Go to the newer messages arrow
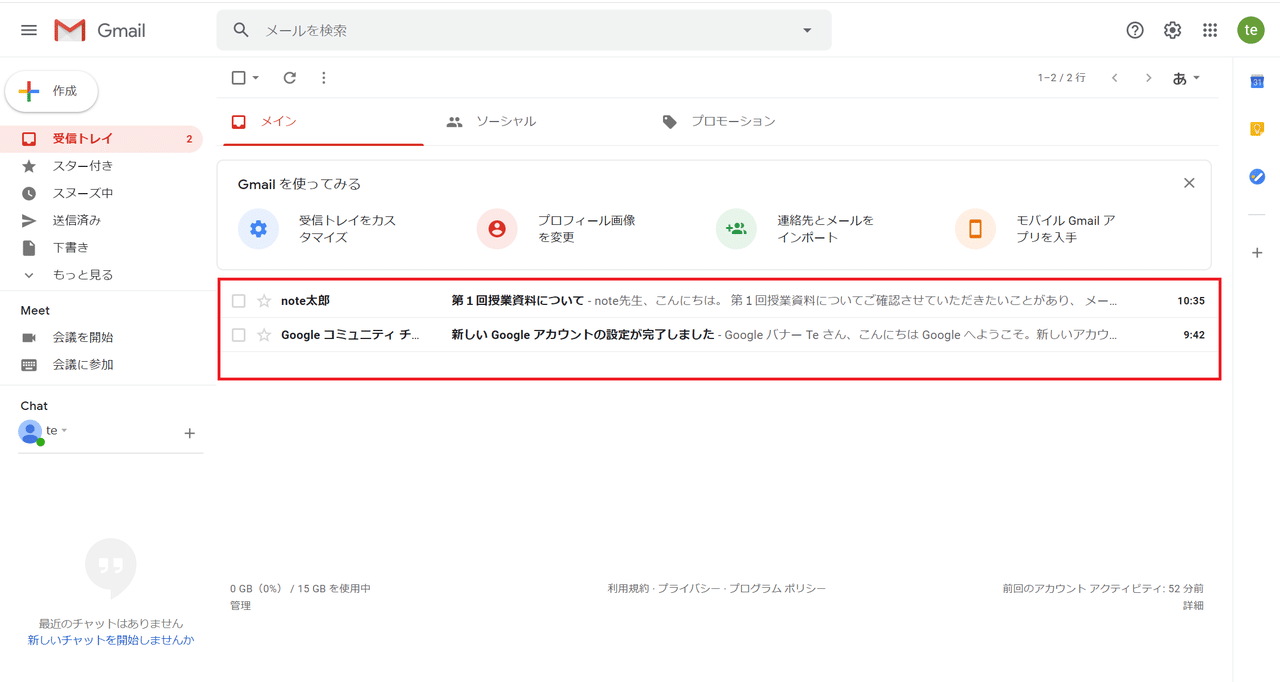1280x682 pixels. coord(1114,78)
